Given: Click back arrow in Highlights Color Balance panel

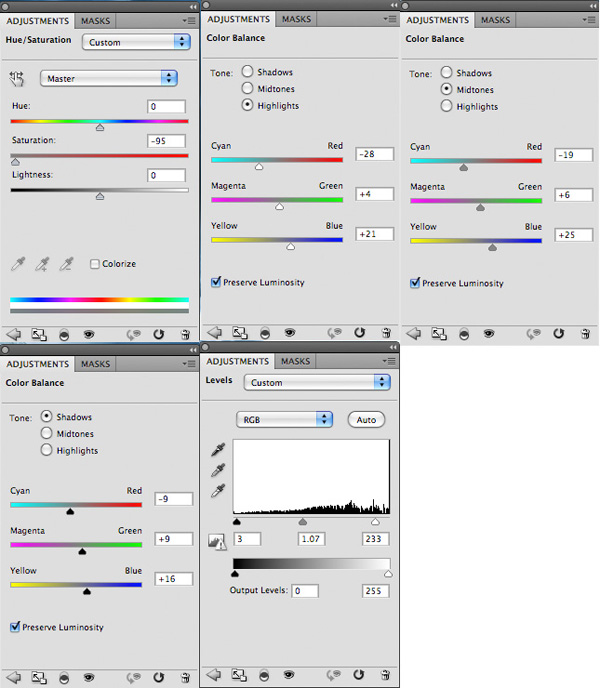Looking at the screenshot, I should tap(215, 333).
